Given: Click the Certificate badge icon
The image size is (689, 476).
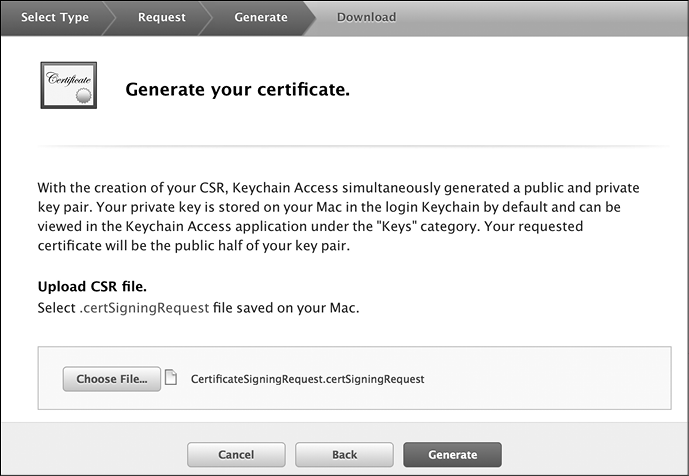Looking at the screenshot, I should pos(69,90).
